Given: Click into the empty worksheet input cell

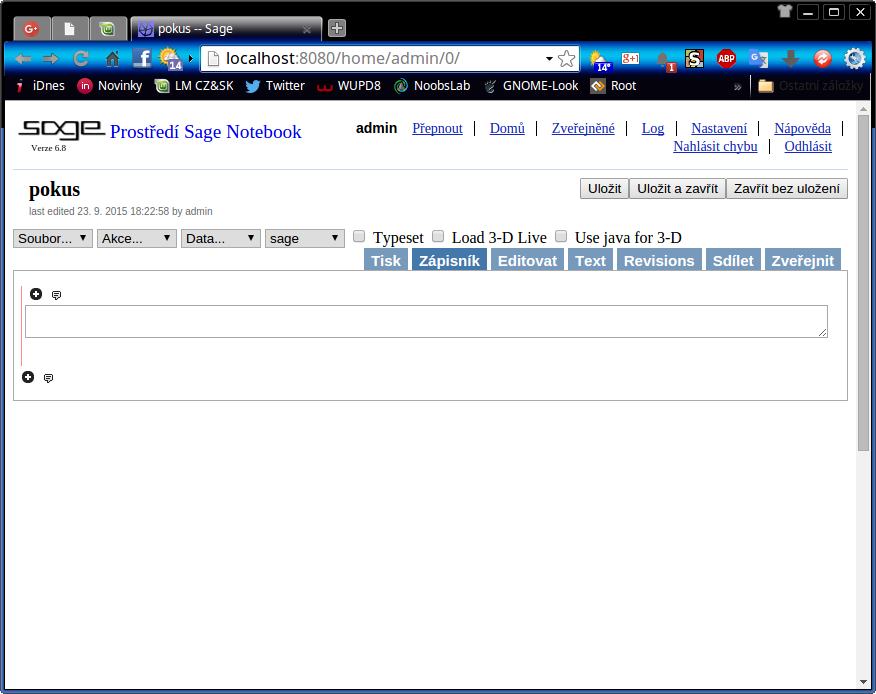Looking at the screenshot, I should pos(426,321).
